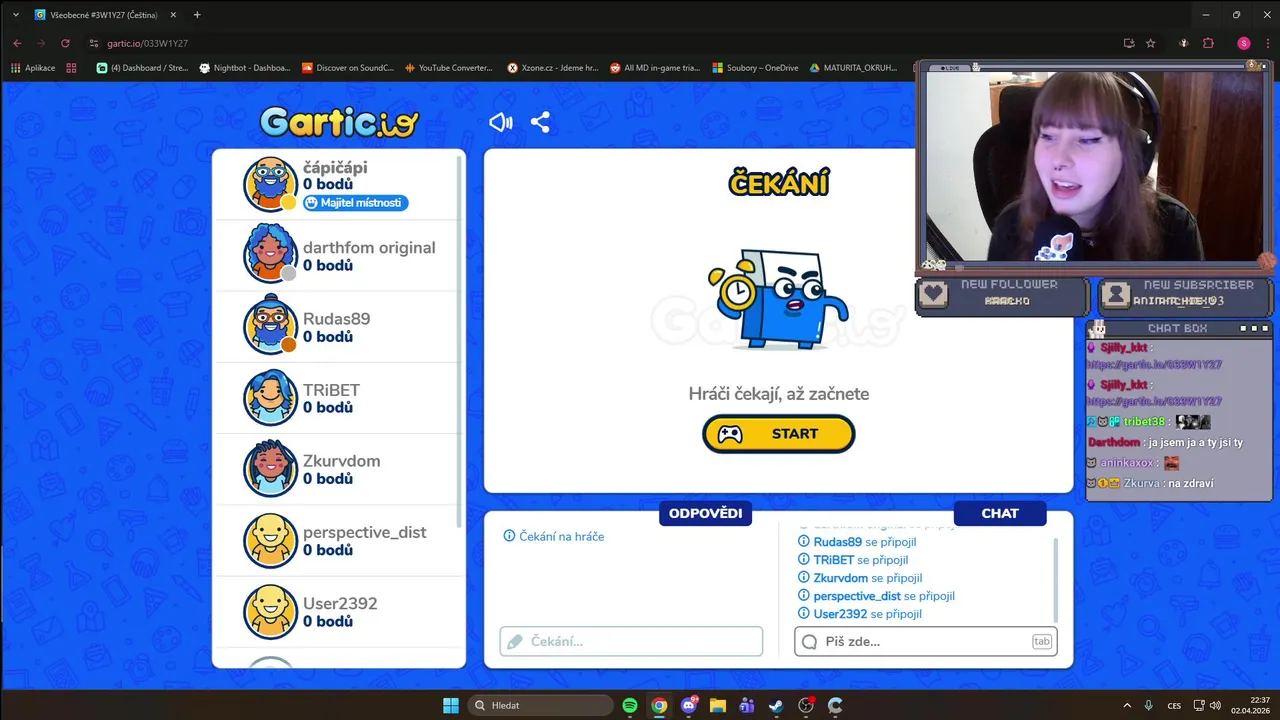
Task: Open the Dashboard / Stre... bookmark
Action: tap(142, 68)
